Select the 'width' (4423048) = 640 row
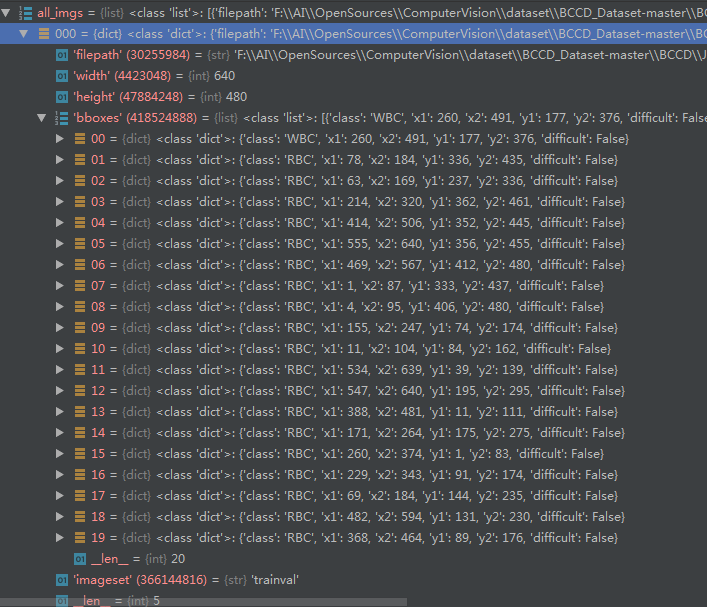Screen dimensions: 707x607 click(354, 76)
